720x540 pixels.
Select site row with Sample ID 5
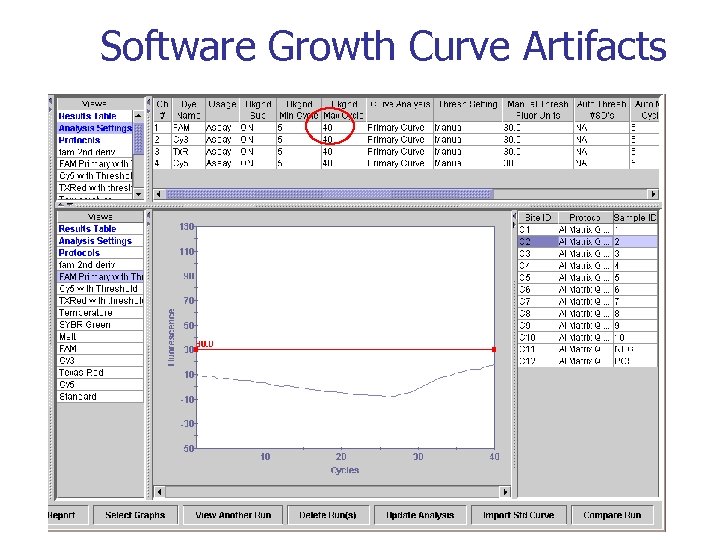588,277
